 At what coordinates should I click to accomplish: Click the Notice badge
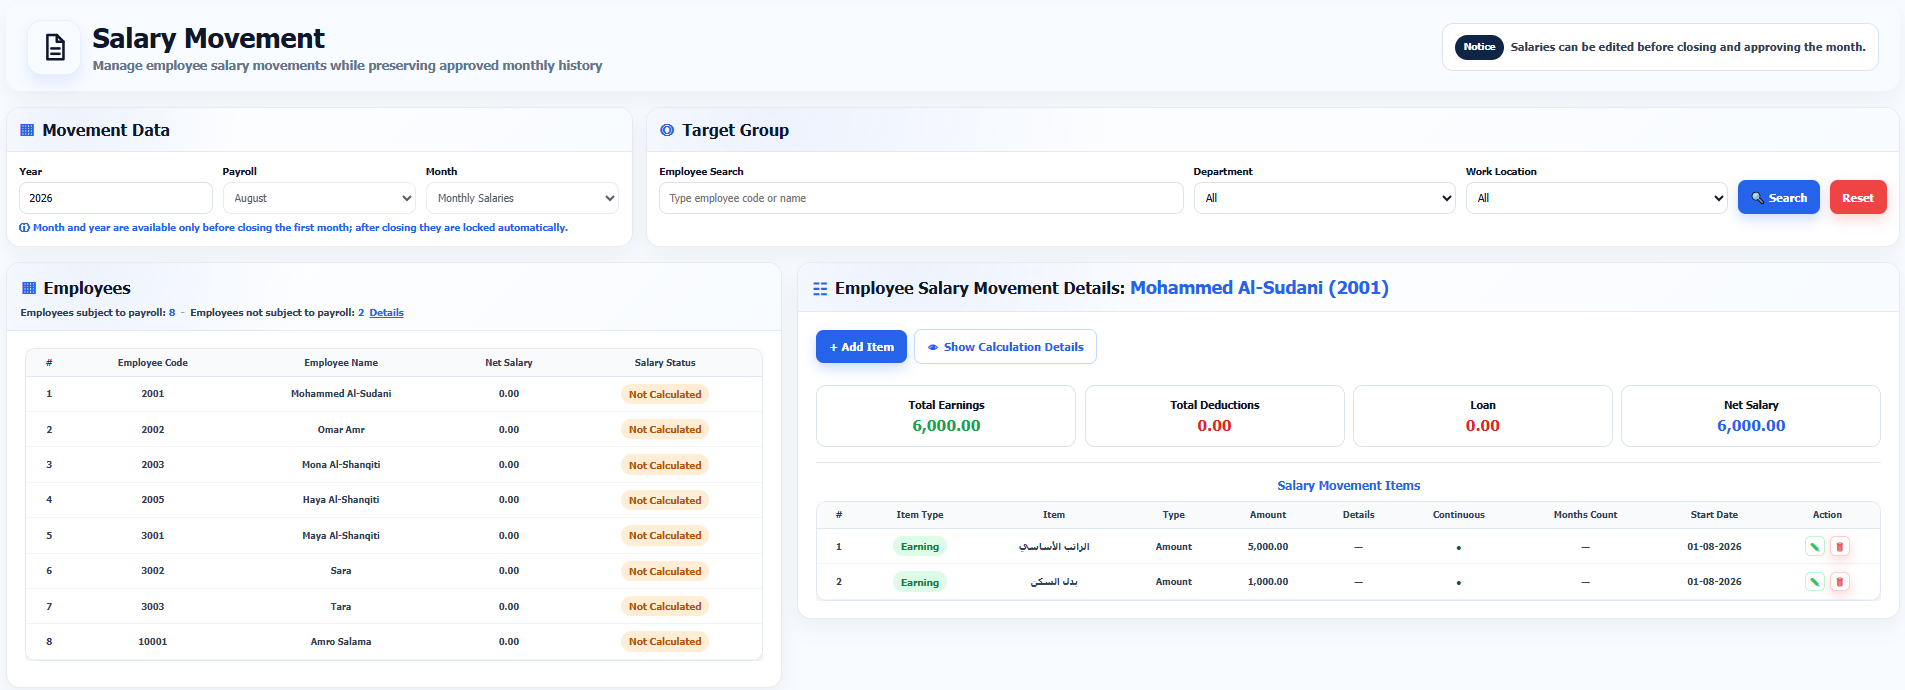pyautogui.click(x=1479, y=47)
